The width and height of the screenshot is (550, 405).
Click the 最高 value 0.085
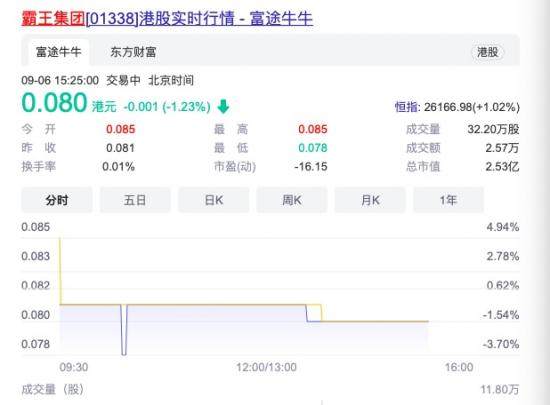click(313, 129)
